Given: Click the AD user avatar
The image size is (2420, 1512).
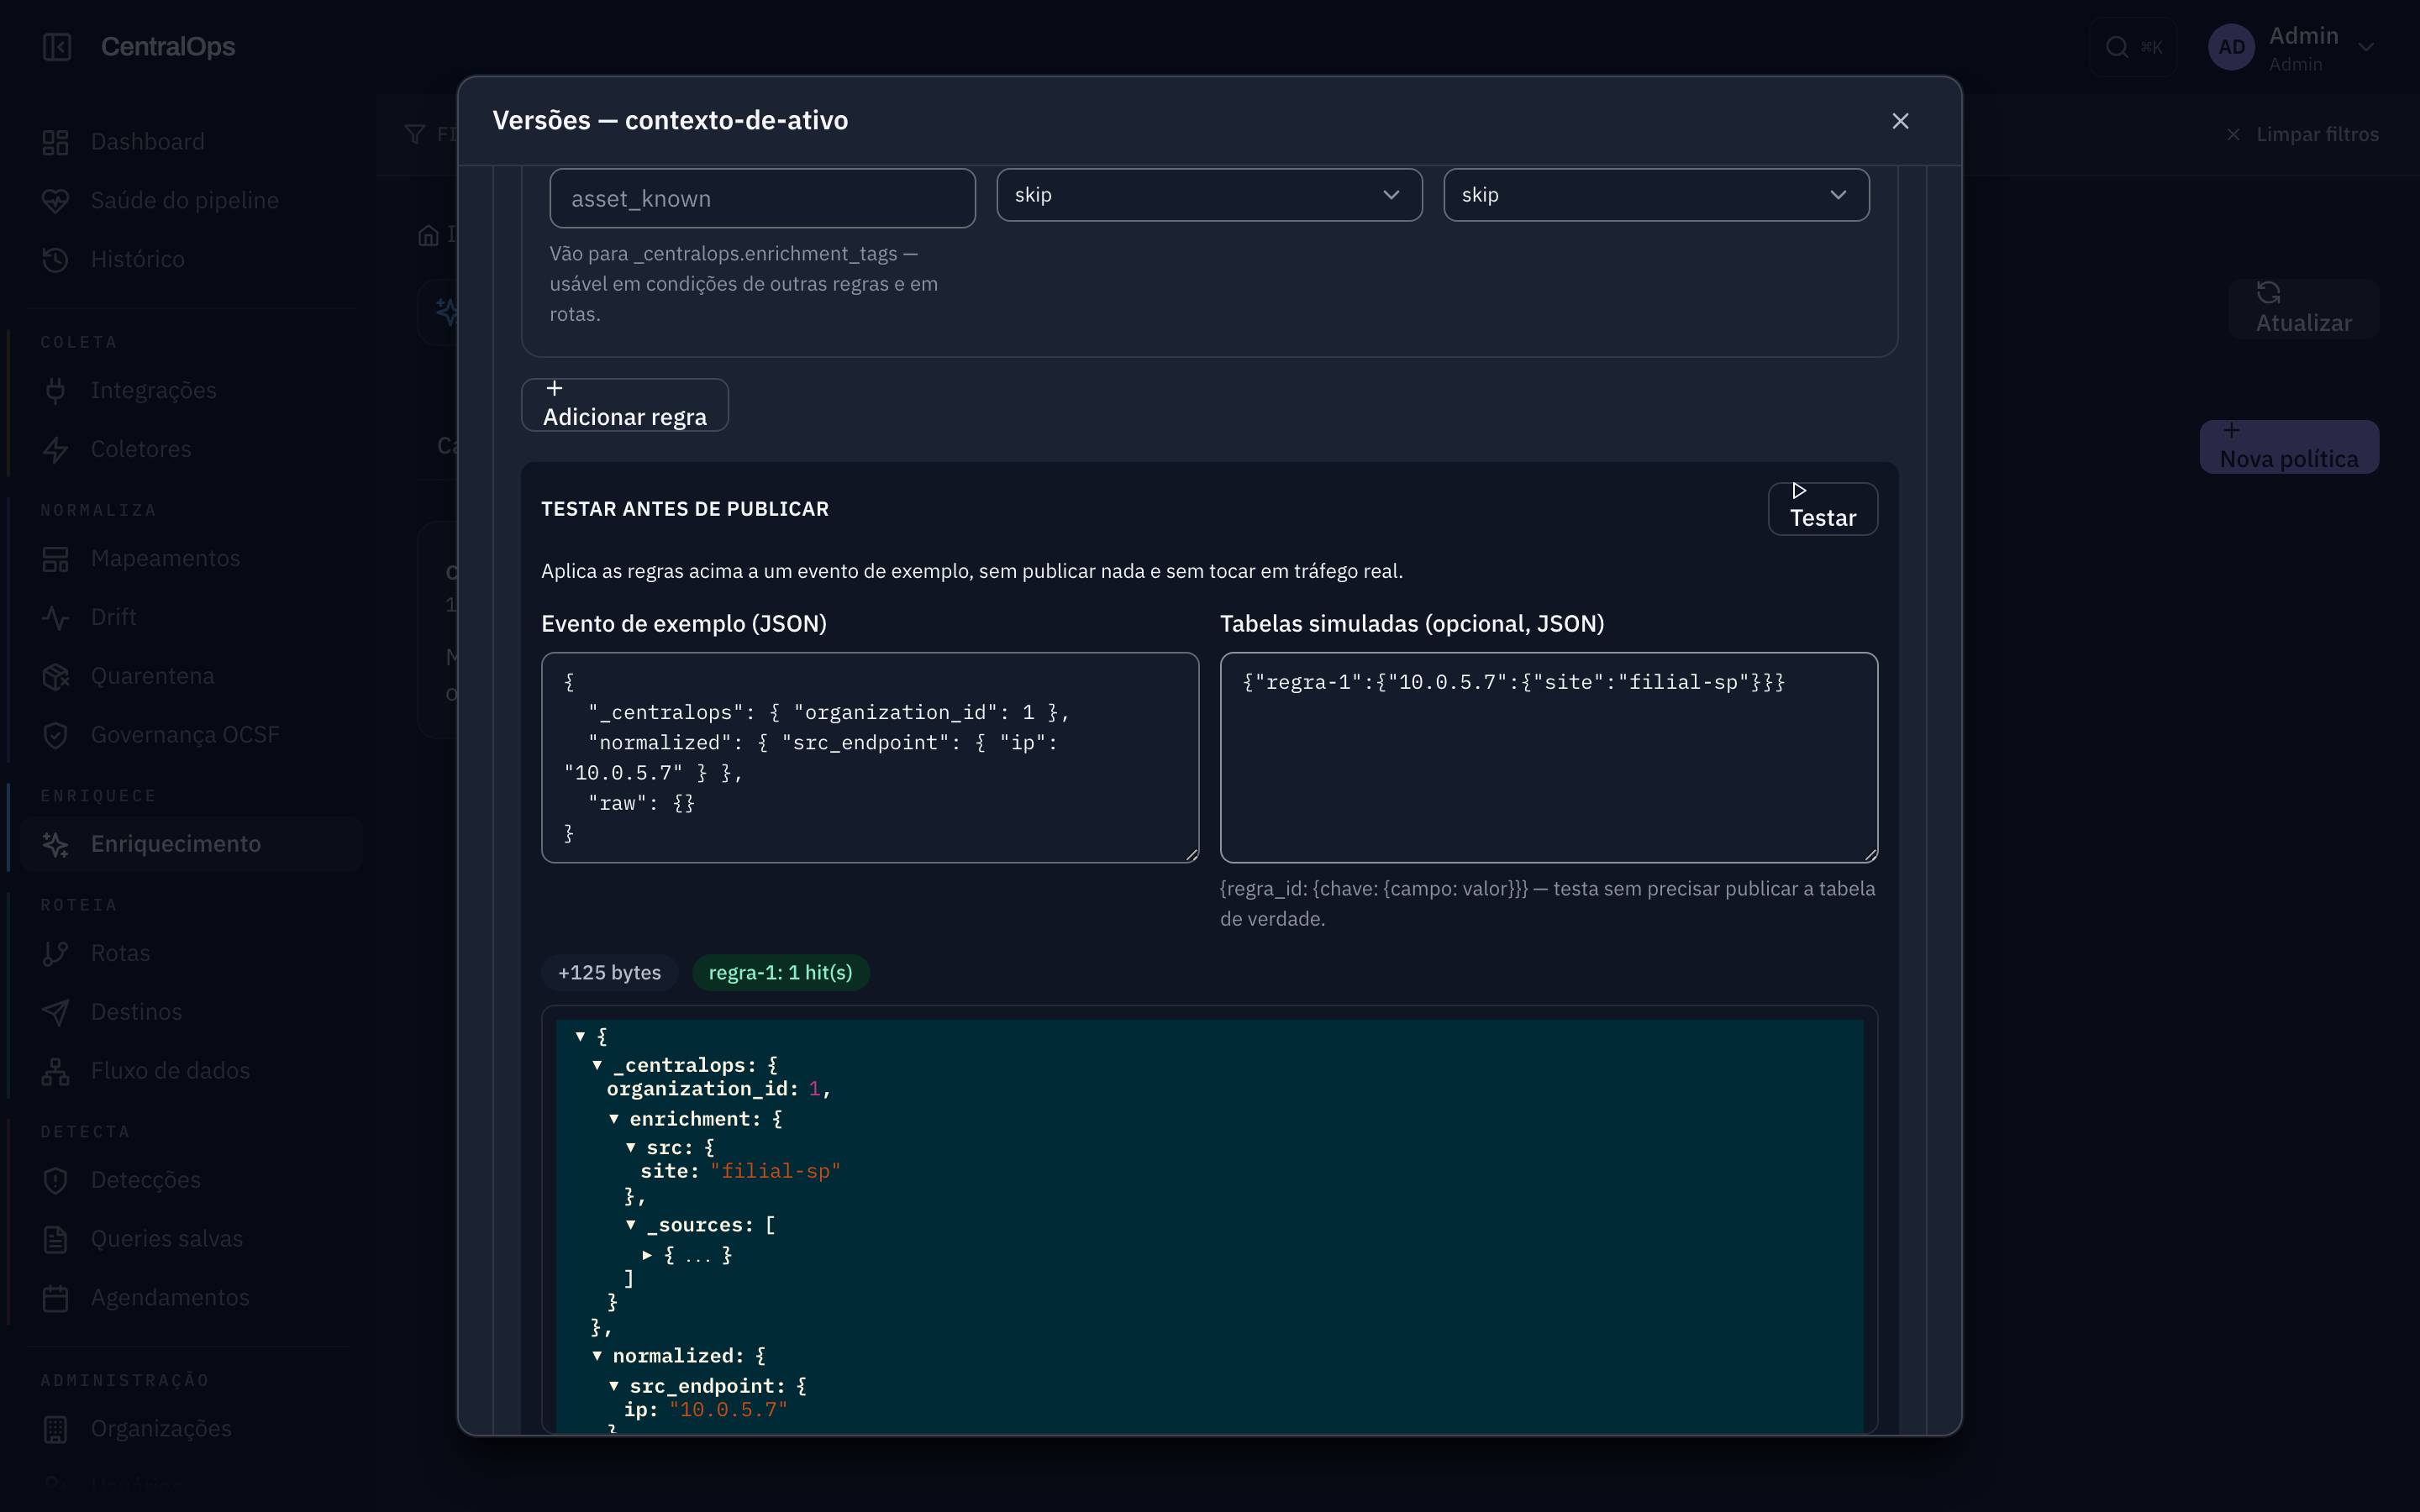Looking at the screenshot, I should (x=2231, y=47).
